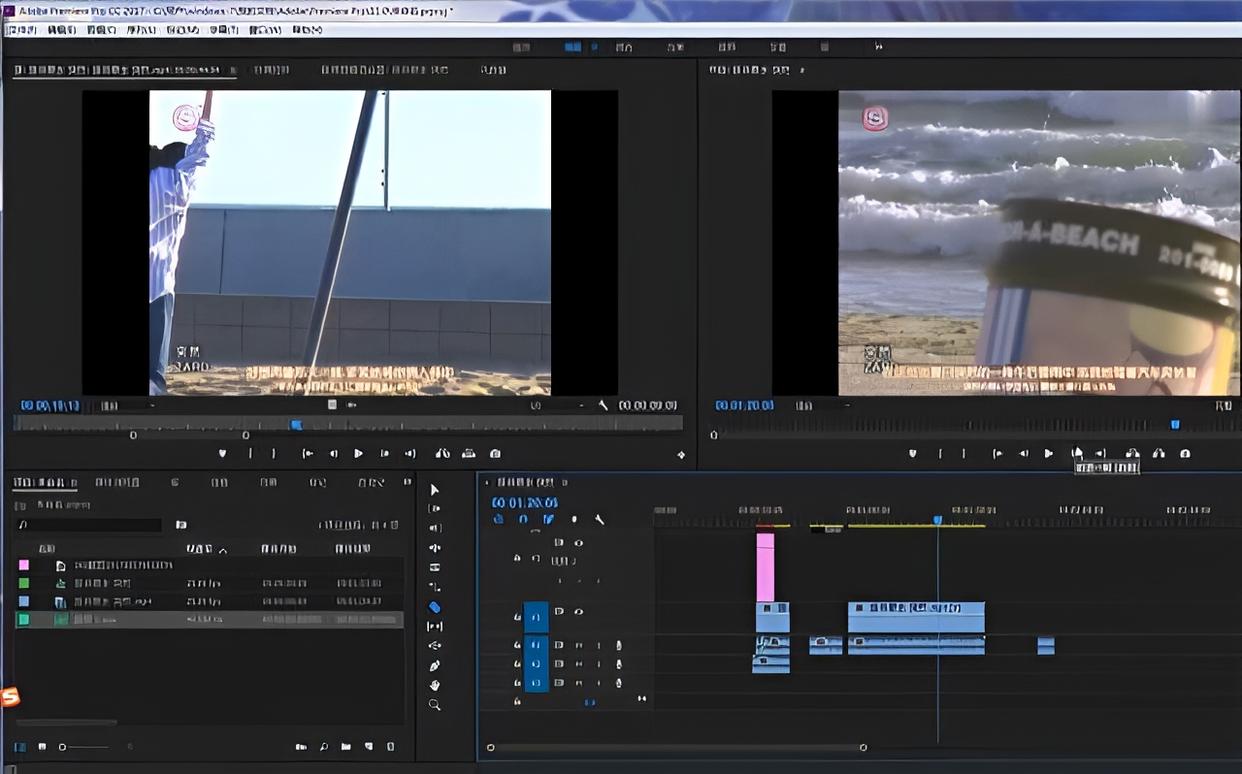Screen dimensions: 1242x774
Task: Click the Sogou input method icon
Action: pos(9,697)
